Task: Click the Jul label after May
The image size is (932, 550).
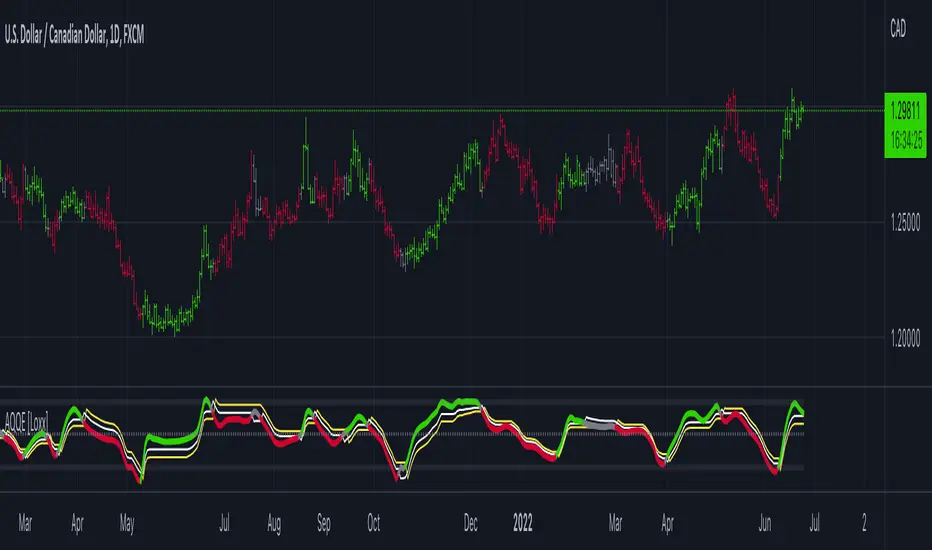Action: pyautogui.click(x=224, y=523)
